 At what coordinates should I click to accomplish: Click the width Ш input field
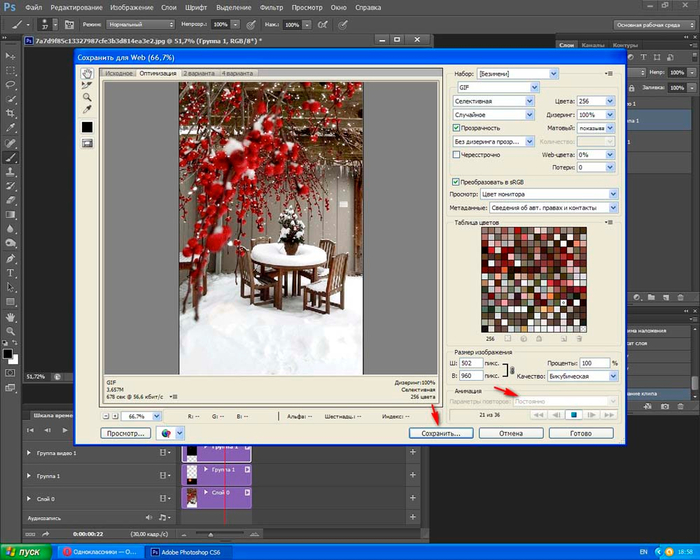tap(471, 363)
